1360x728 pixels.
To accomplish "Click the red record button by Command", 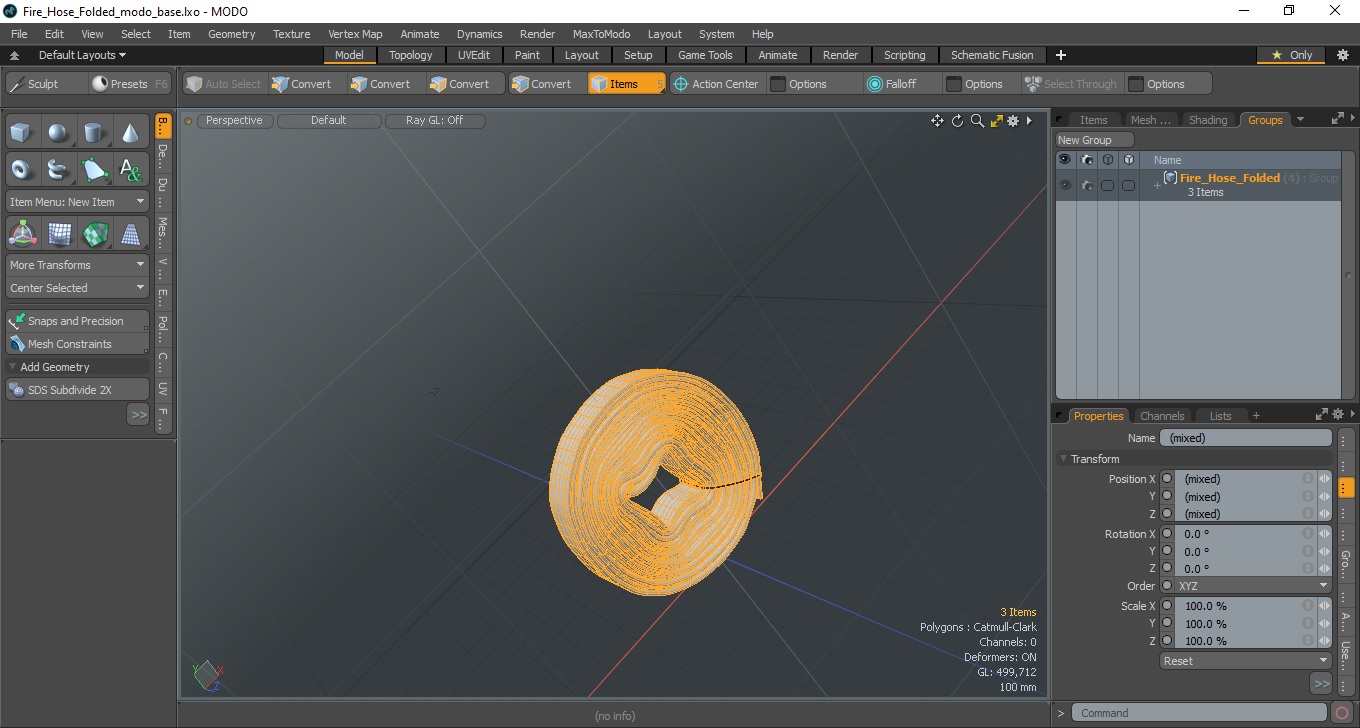I will 1342,713.
